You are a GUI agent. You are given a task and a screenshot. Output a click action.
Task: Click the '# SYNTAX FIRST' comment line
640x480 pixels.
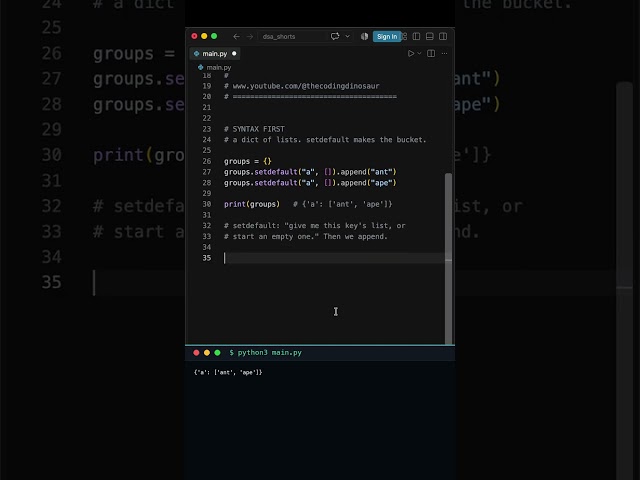pos(254,129)
